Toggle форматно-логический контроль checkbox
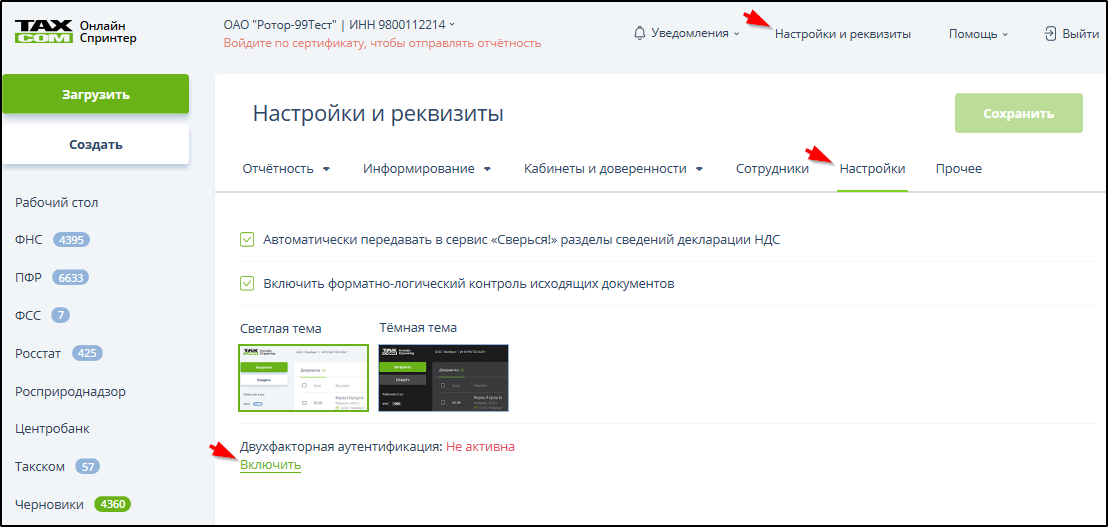This screenshot has width=1108, height=527. click(247, 283)
